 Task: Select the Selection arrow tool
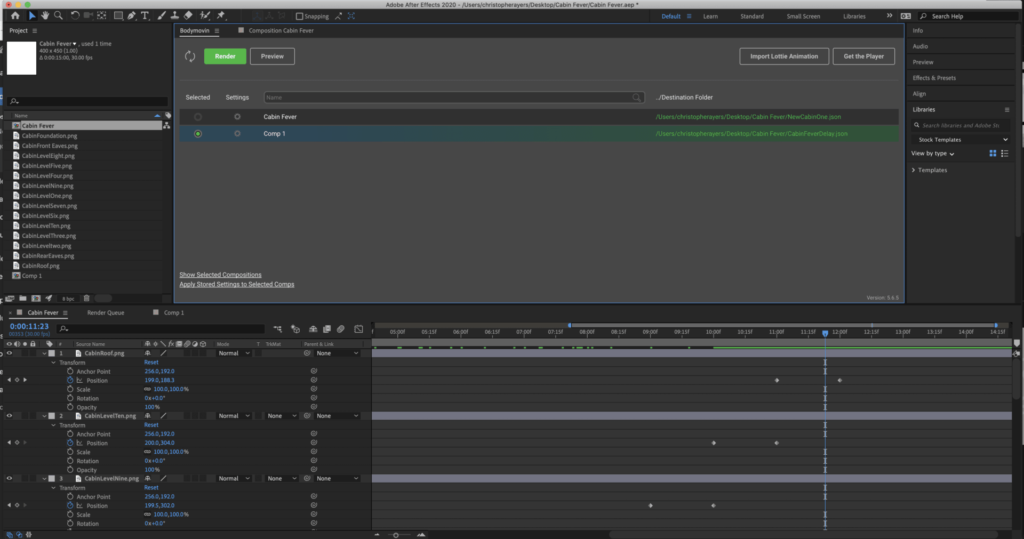click(x=31, y=16)
